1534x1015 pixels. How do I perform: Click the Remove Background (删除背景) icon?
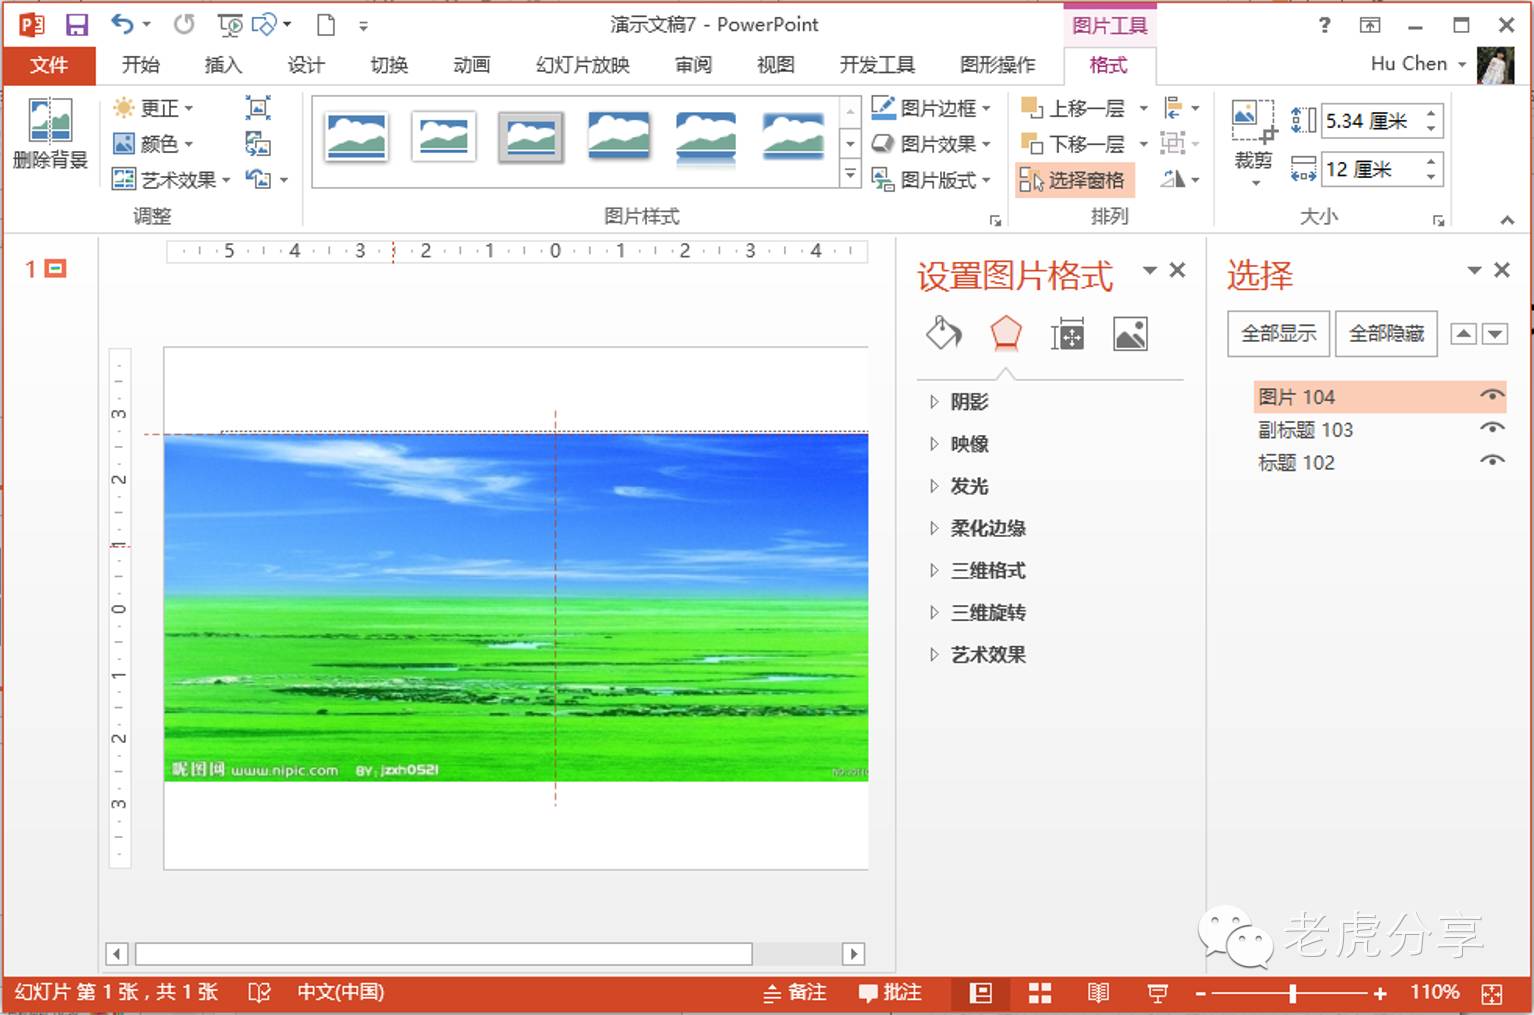pyautogui.click(x=50, y=122)
